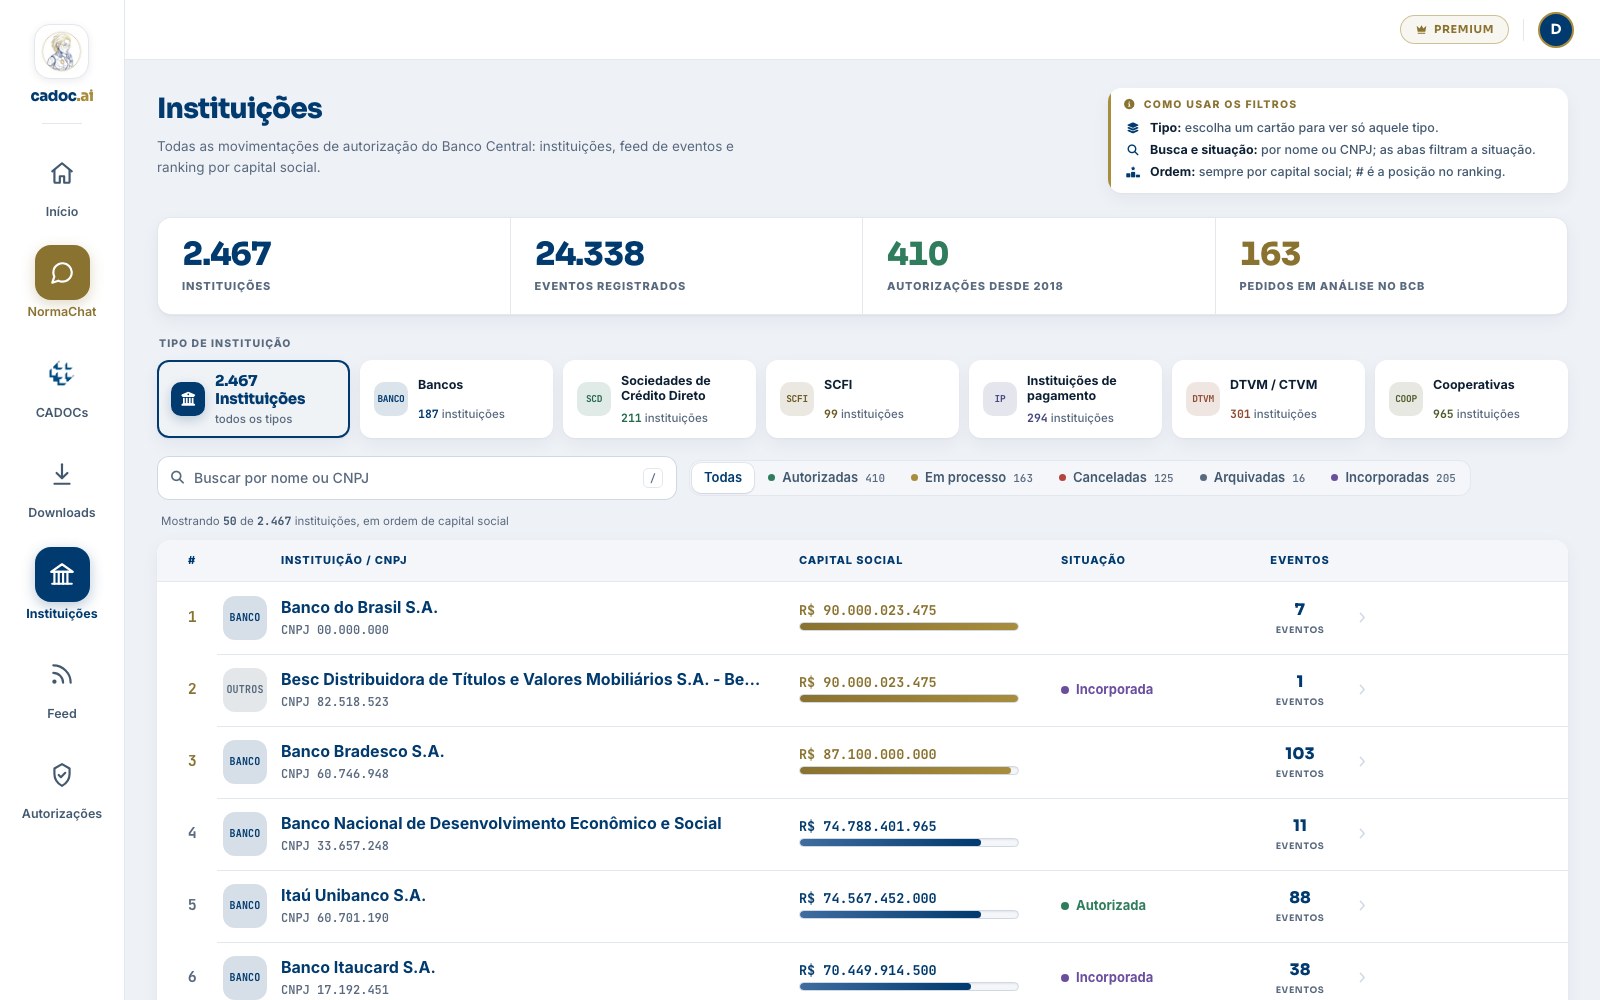
Task: Filter by Bancos type card
Action: pos(456,399)
